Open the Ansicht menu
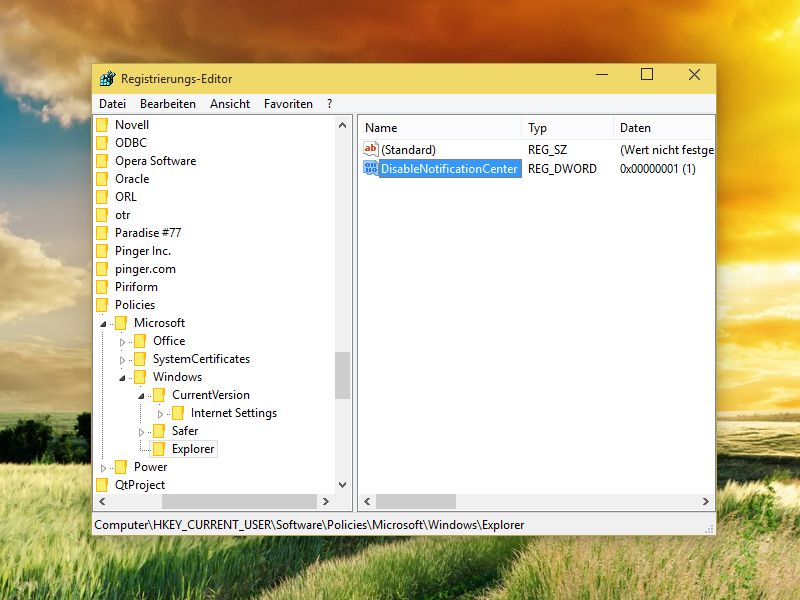The image size is (800, 600). pyautogui.click(x=230, y=104)
